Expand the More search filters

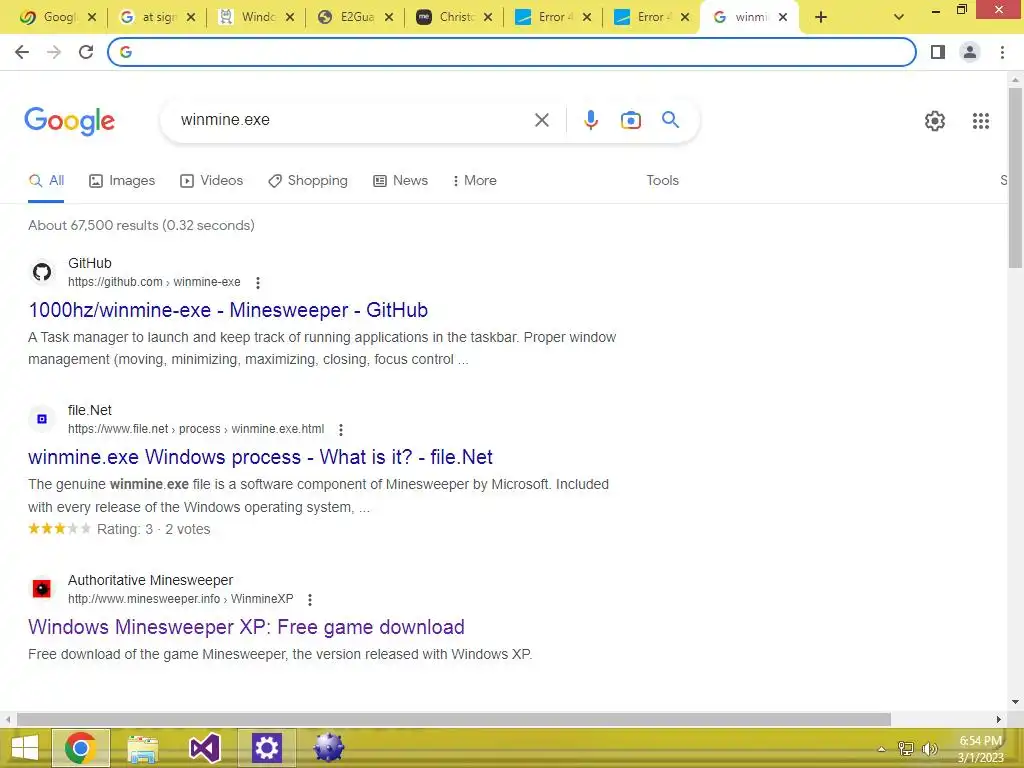pyautogui.click(x=475, y=181)
